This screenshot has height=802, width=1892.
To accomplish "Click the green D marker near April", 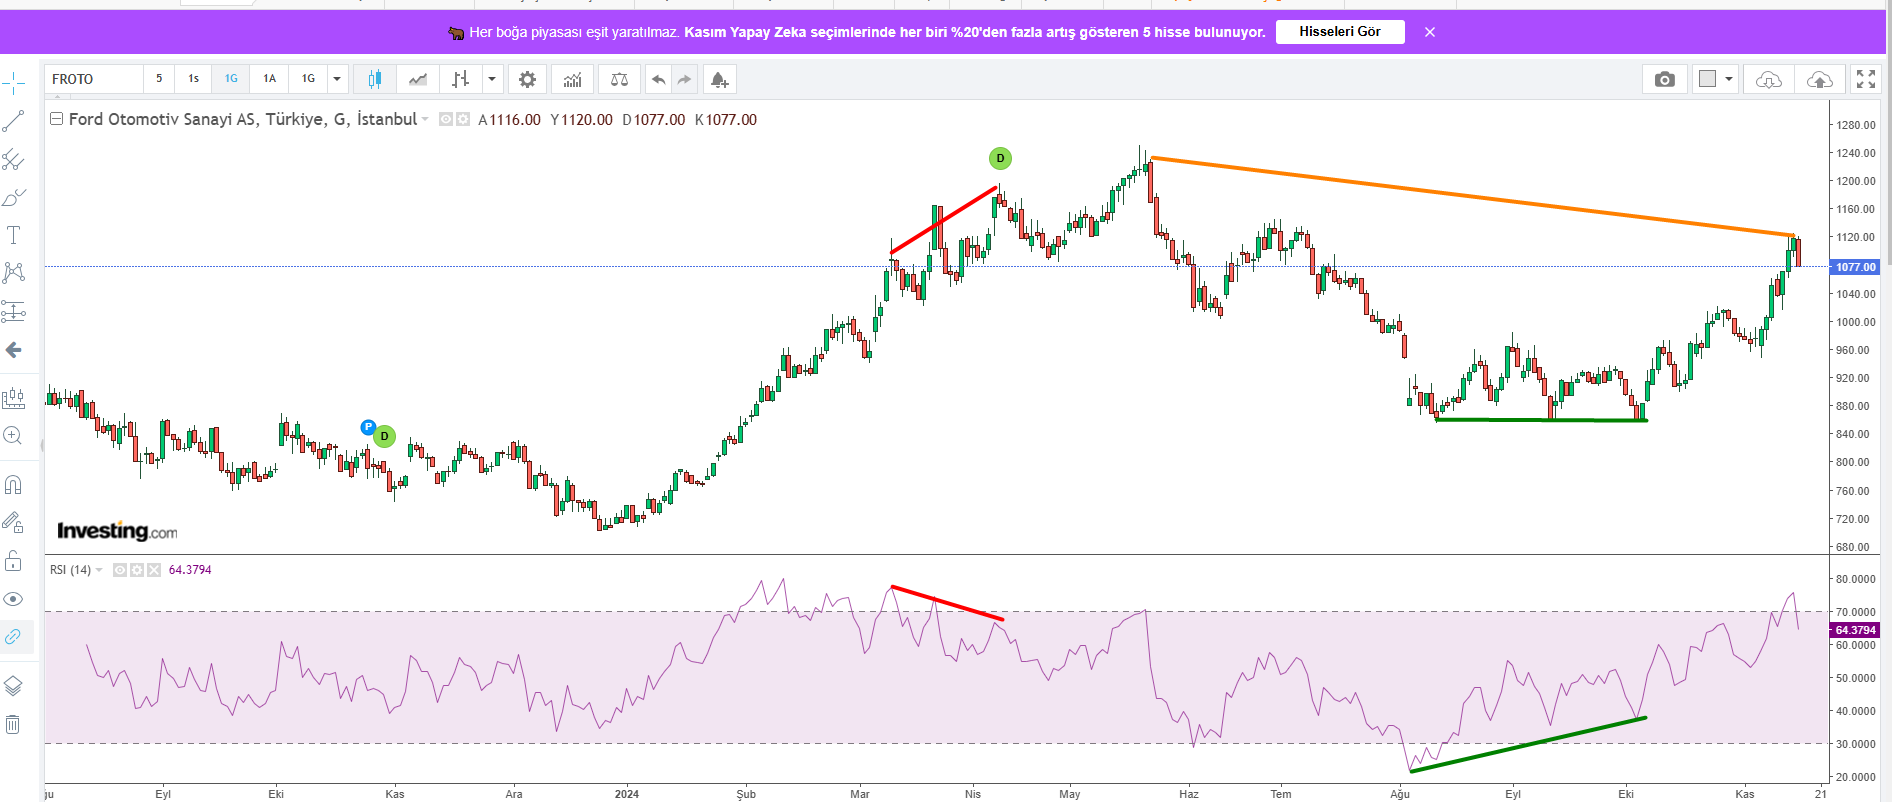I will [1000, 158].
